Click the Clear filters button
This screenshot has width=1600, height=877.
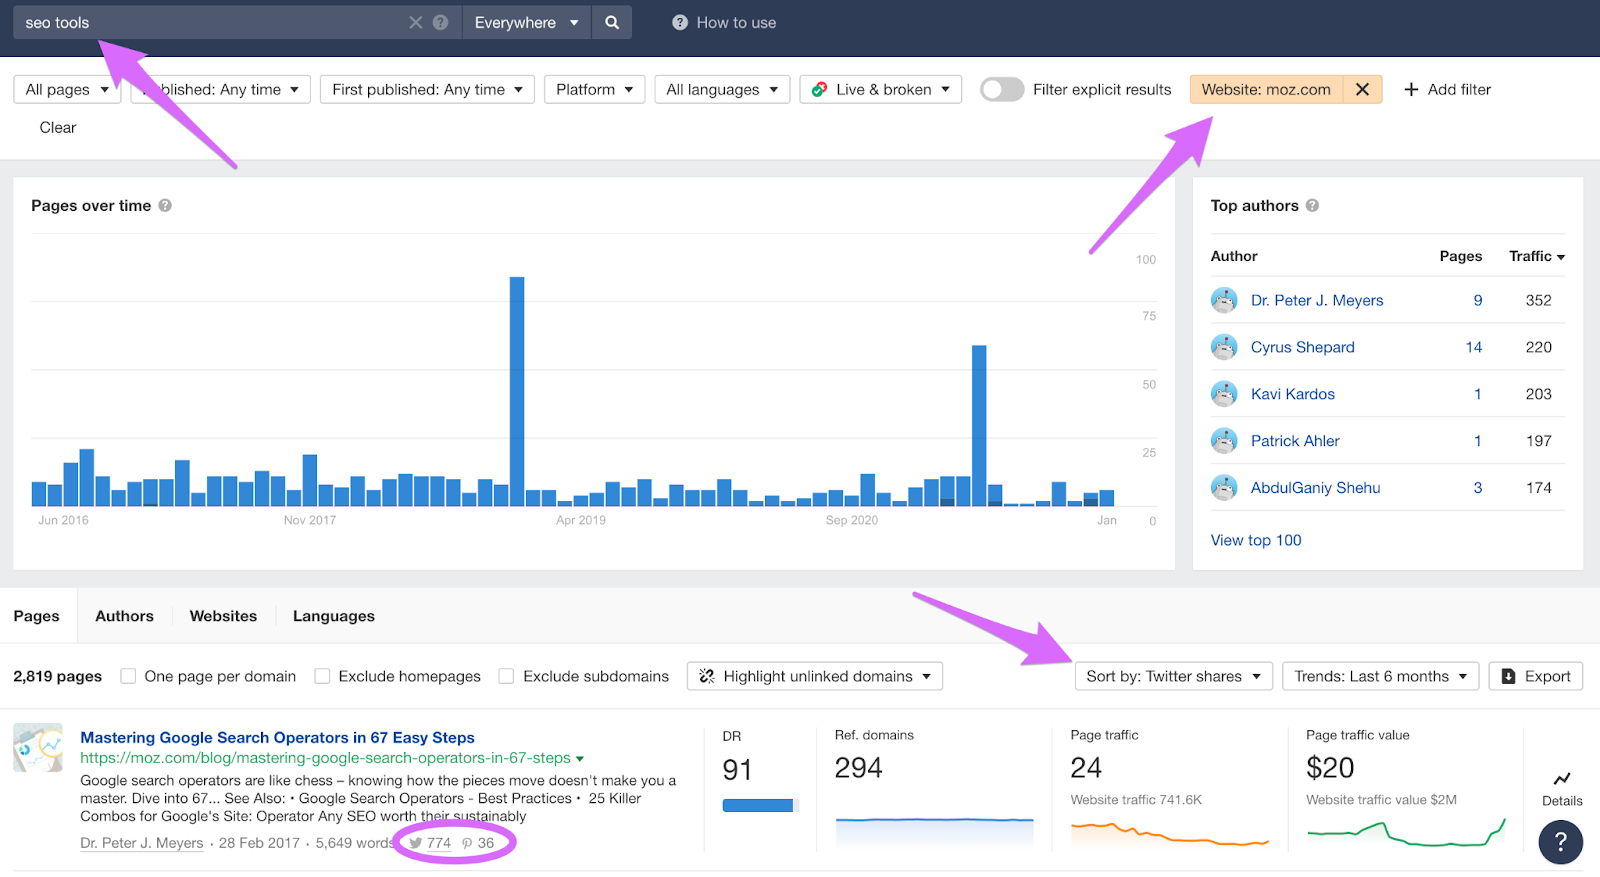[58, 127]
